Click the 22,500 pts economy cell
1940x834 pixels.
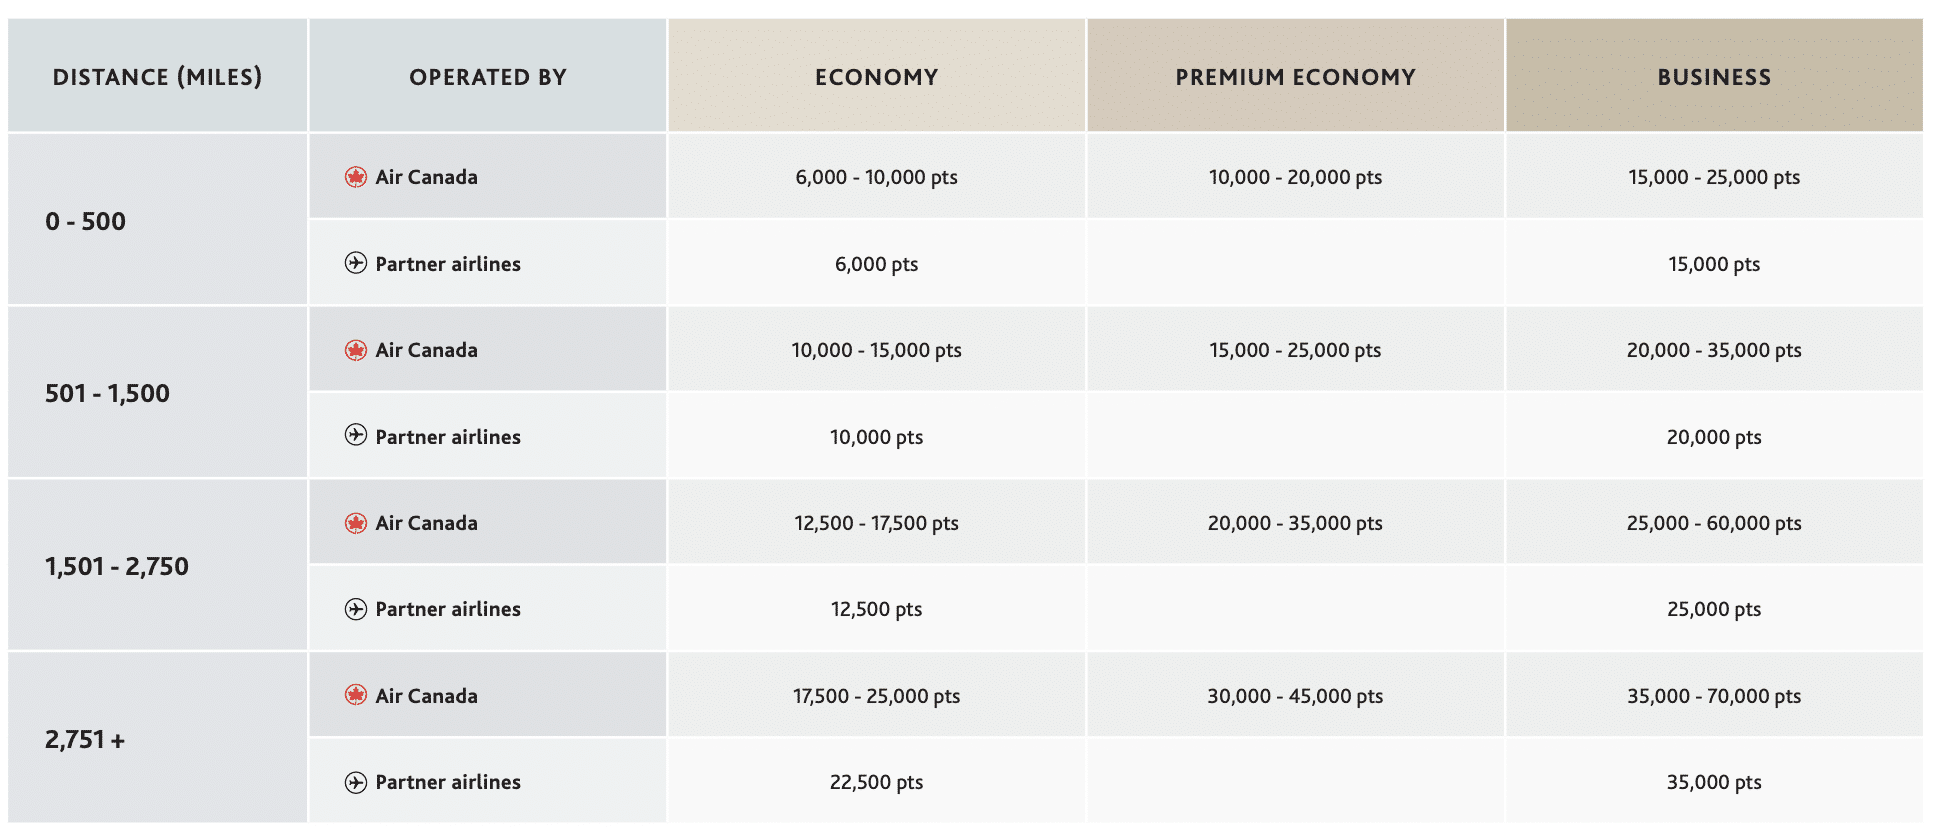(876, 782)
